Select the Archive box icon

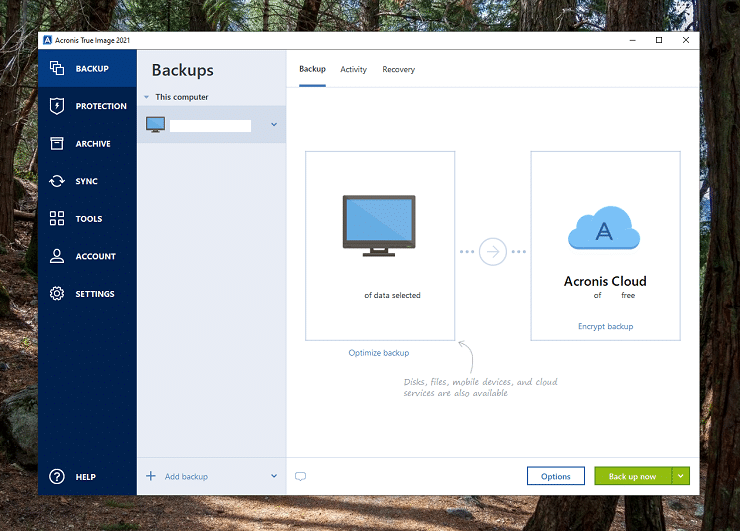[x=57, y=143]
